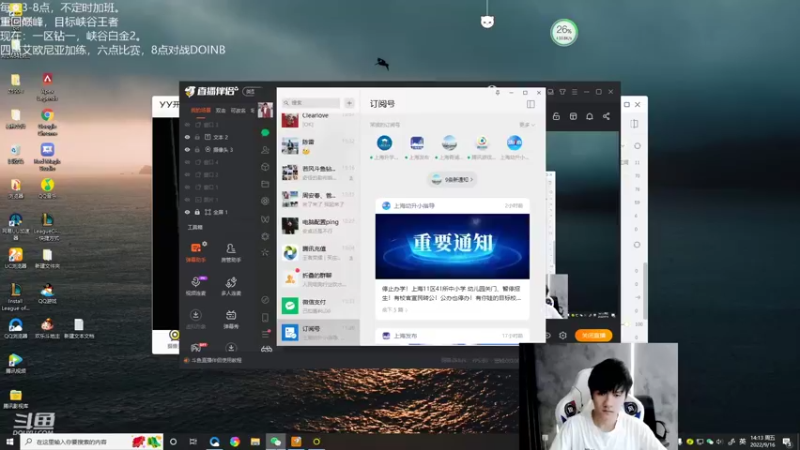Click Windows taskbar search box
Screen dimensions: 800x450
tap(91, 441)
